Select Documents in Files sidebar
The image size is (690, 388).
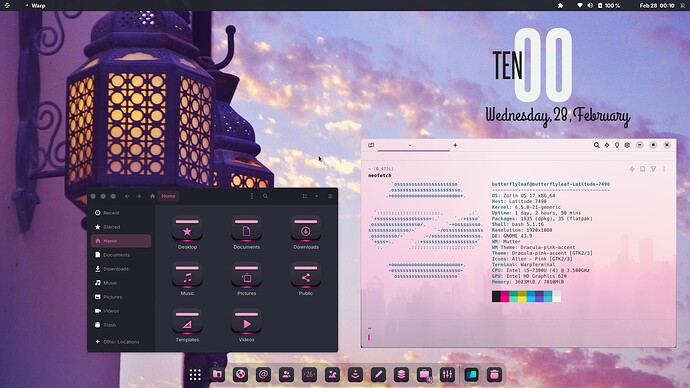tap(121, 255)
